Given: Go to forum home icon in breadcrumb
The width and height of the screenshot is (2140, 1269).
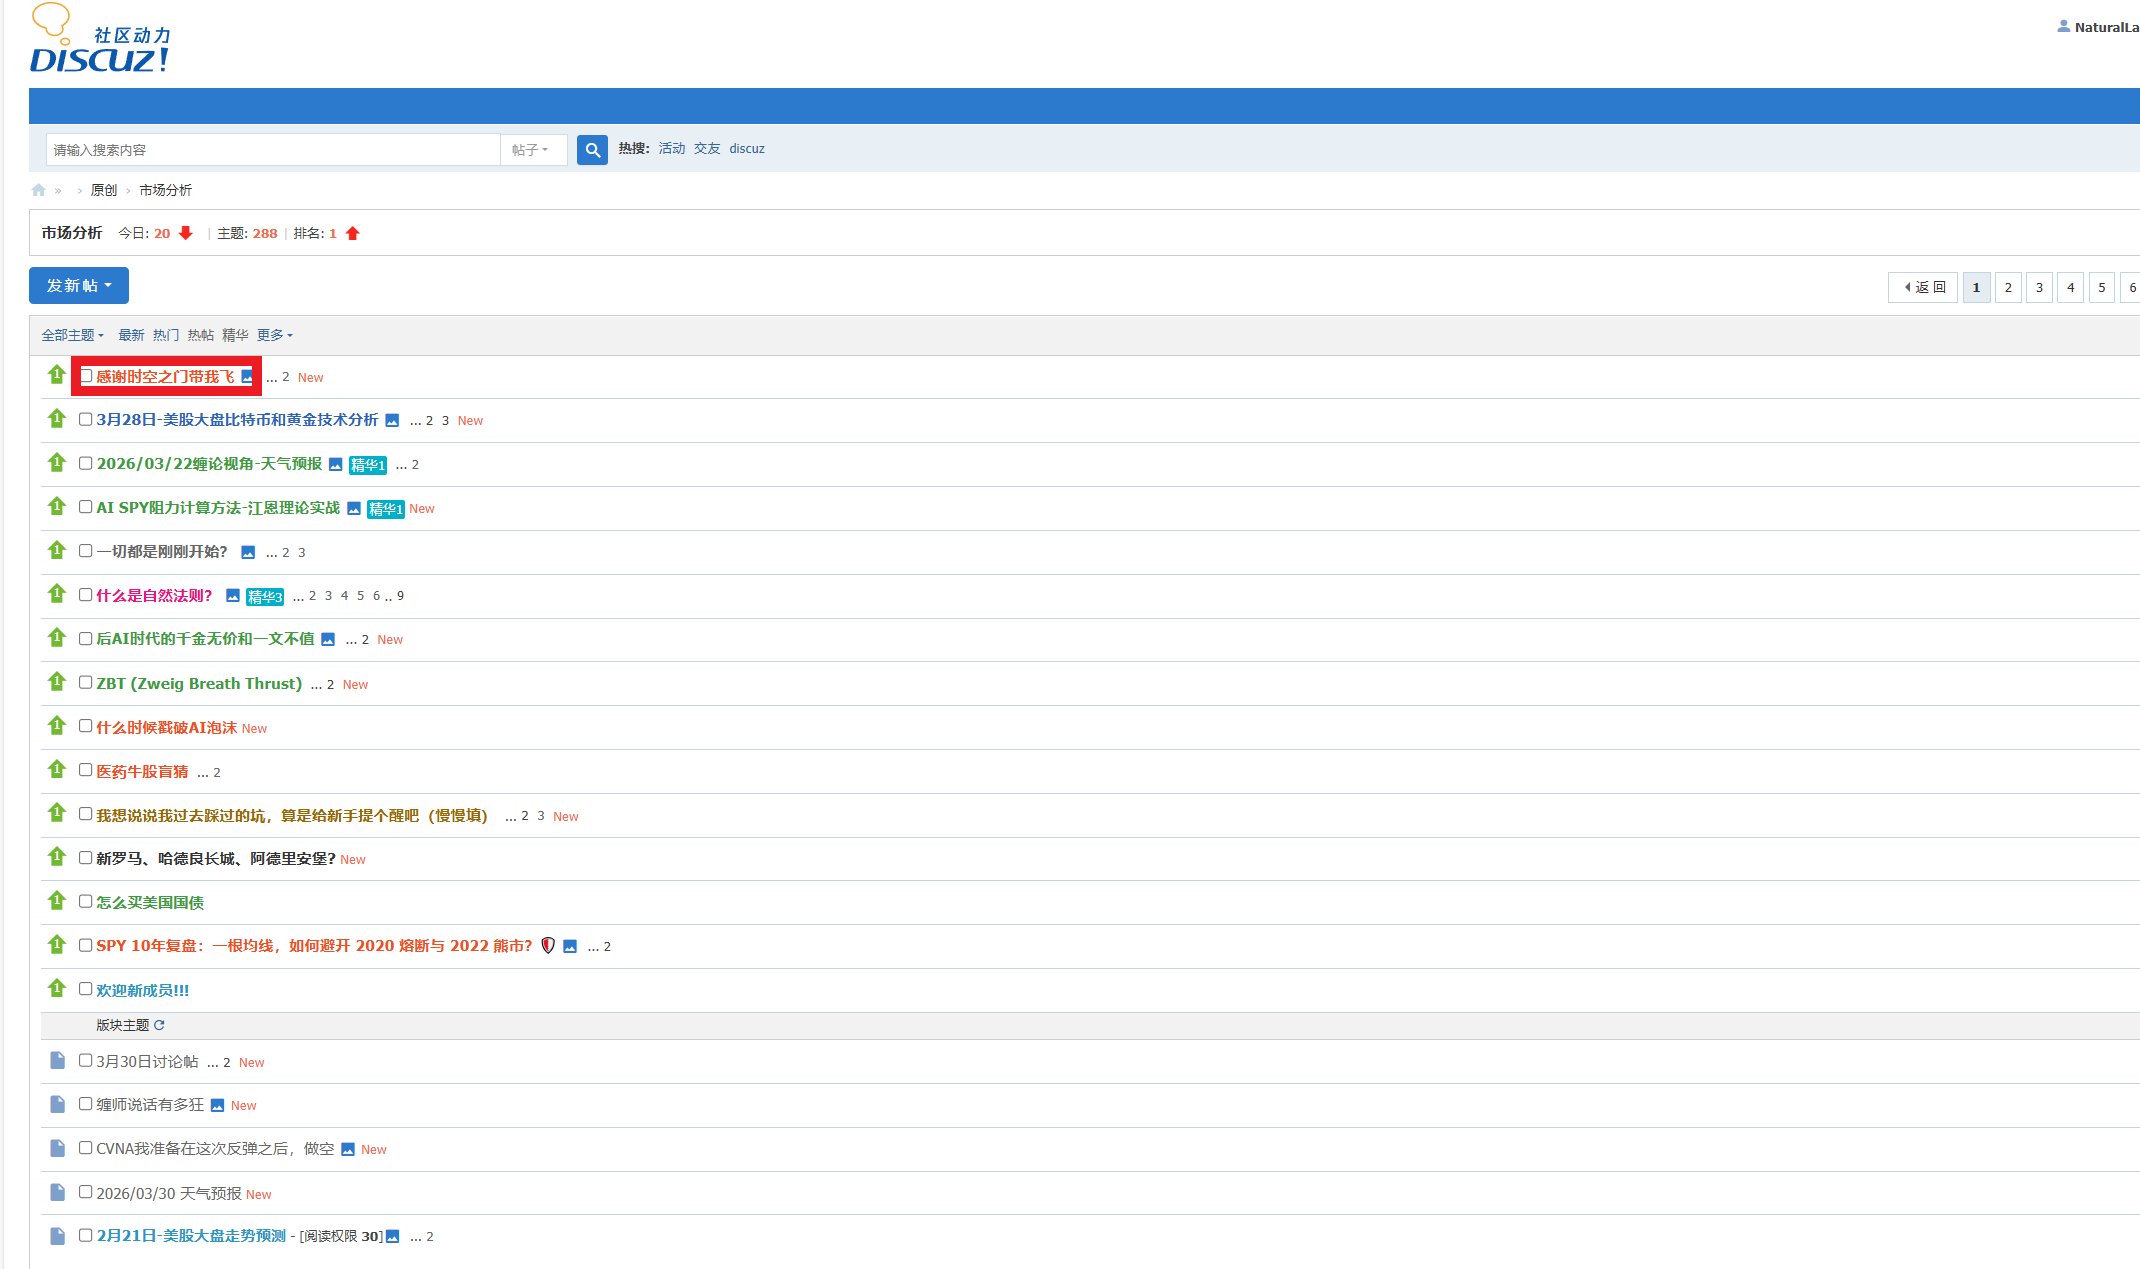Looking at the screenshot, I should tap(39, 190).
